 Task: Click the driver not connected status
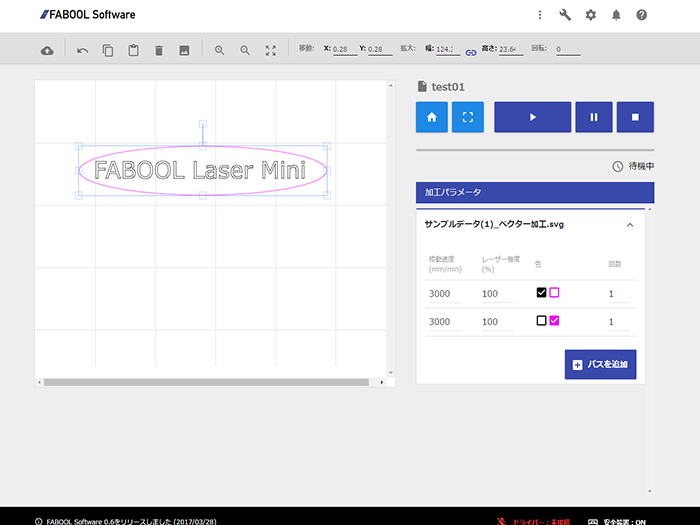pos(541,521)
